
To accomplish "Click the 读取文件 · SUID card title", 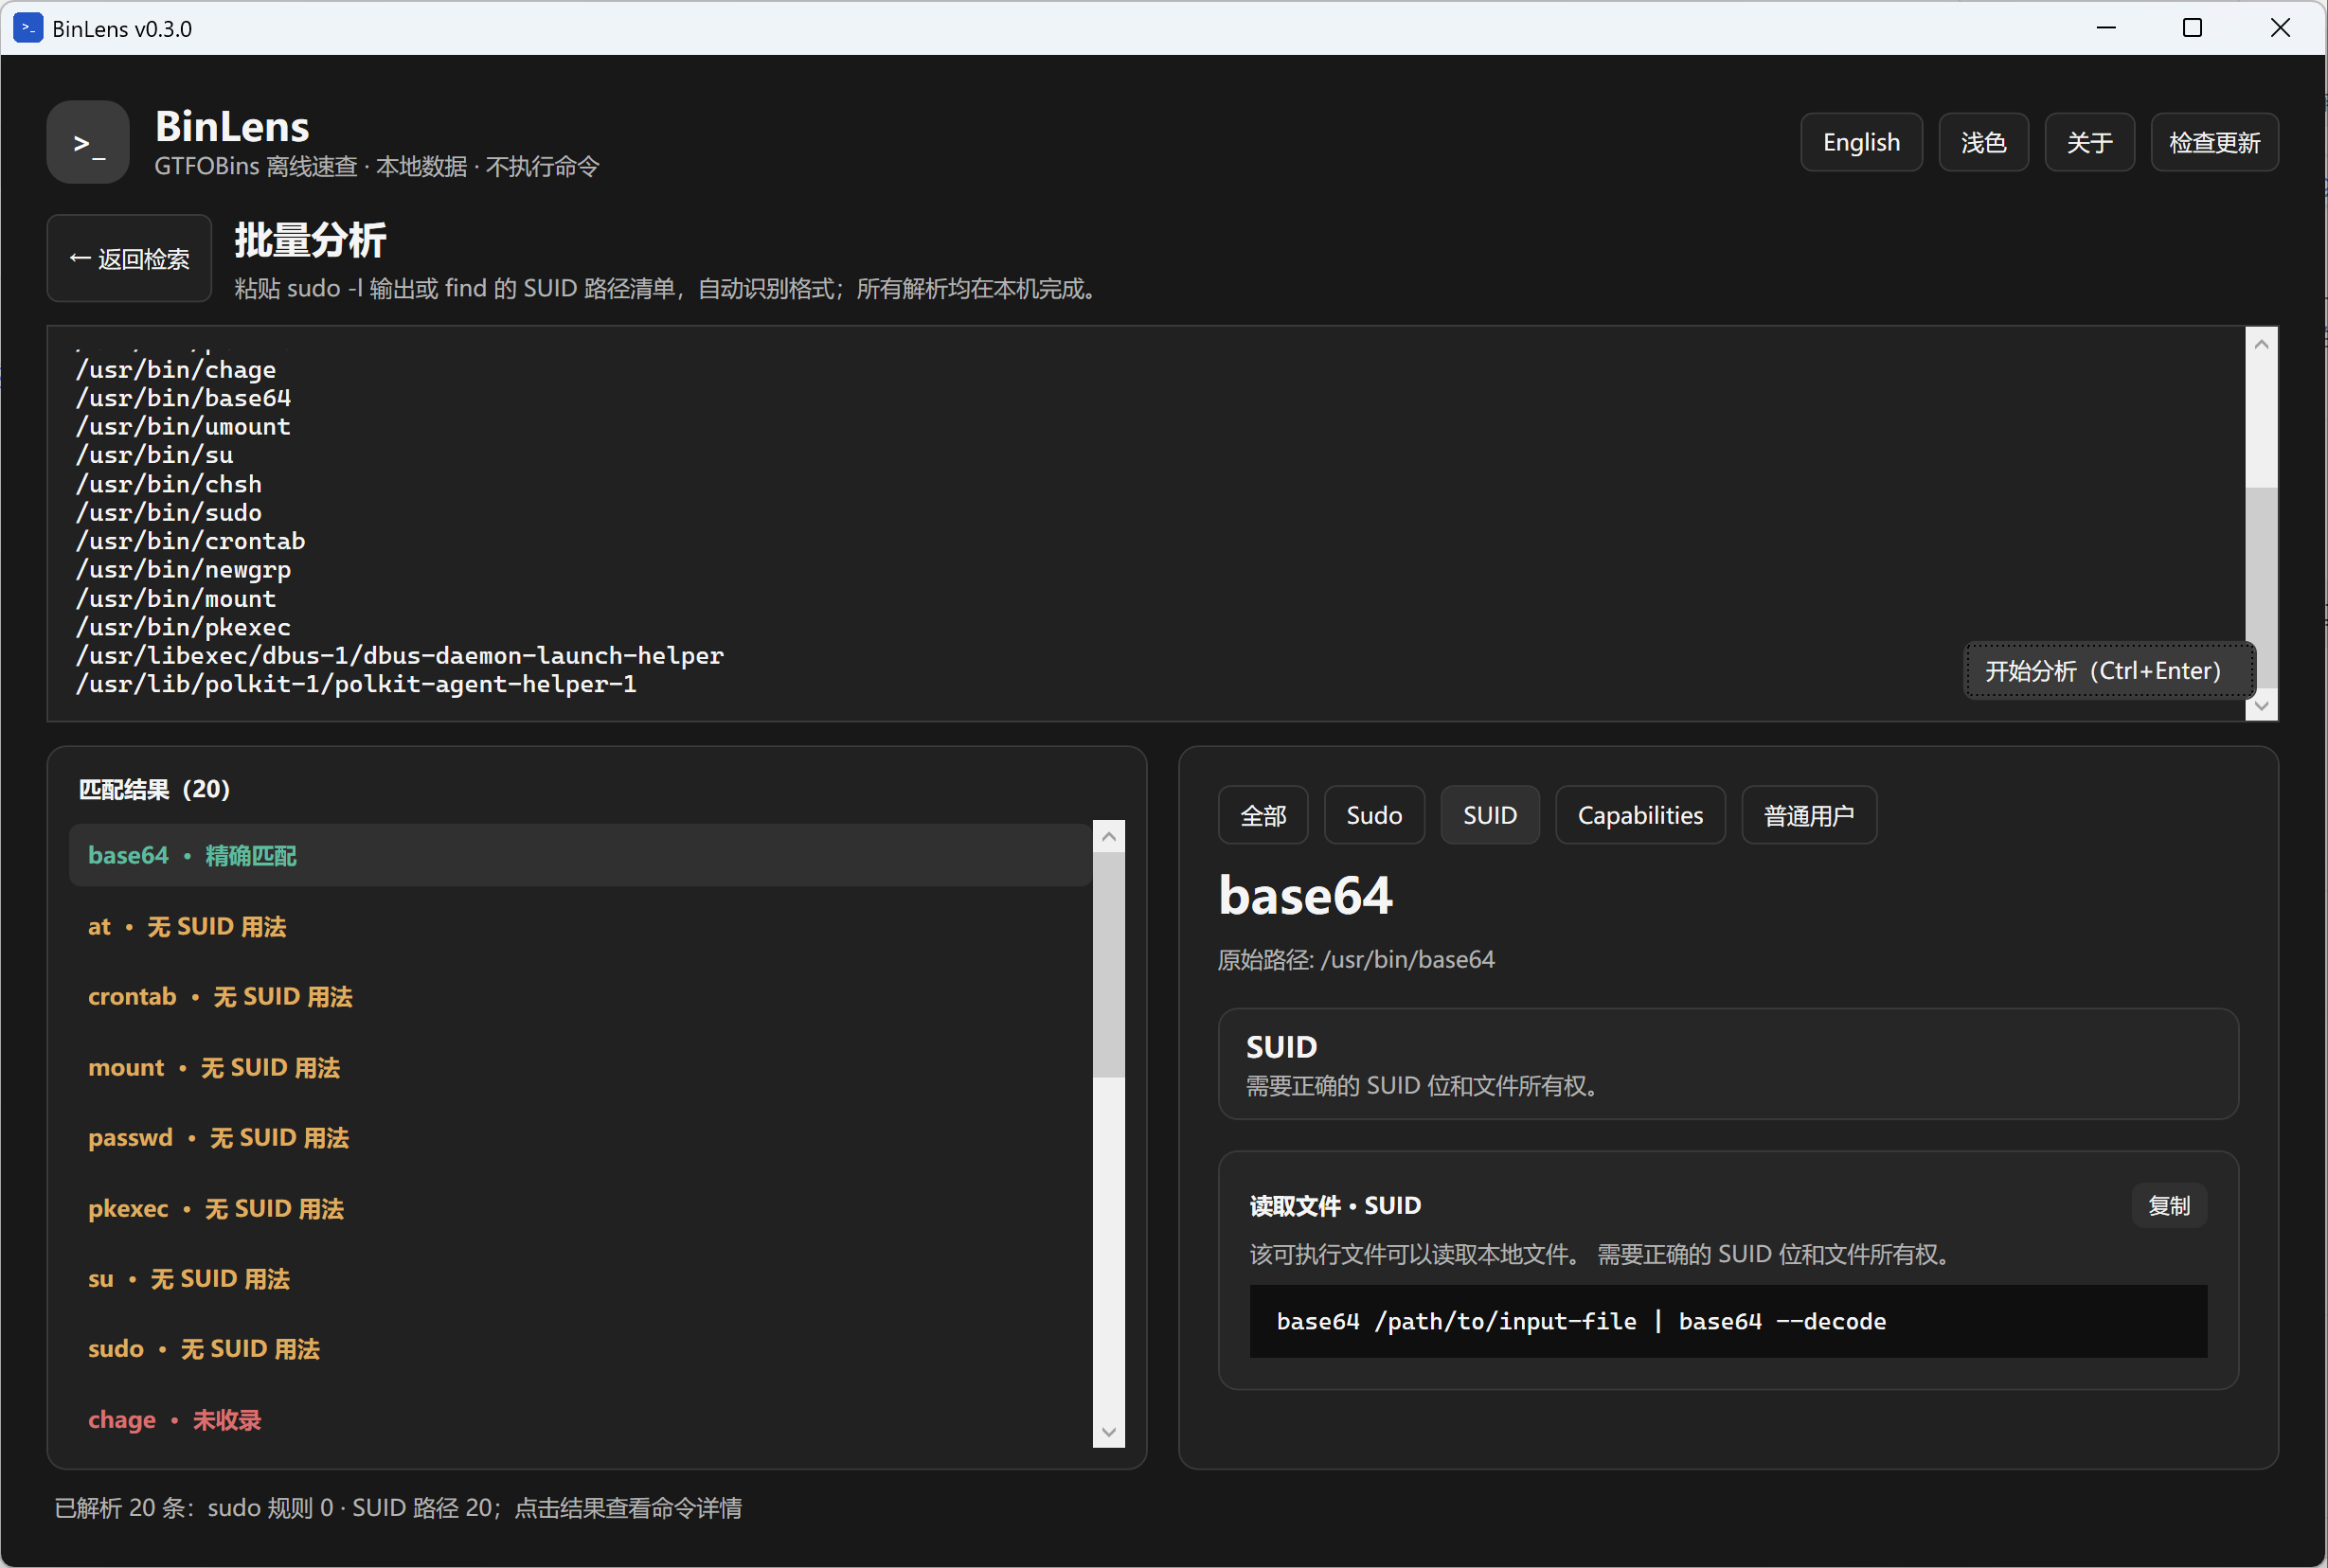I will (x=1335, y=1205).
